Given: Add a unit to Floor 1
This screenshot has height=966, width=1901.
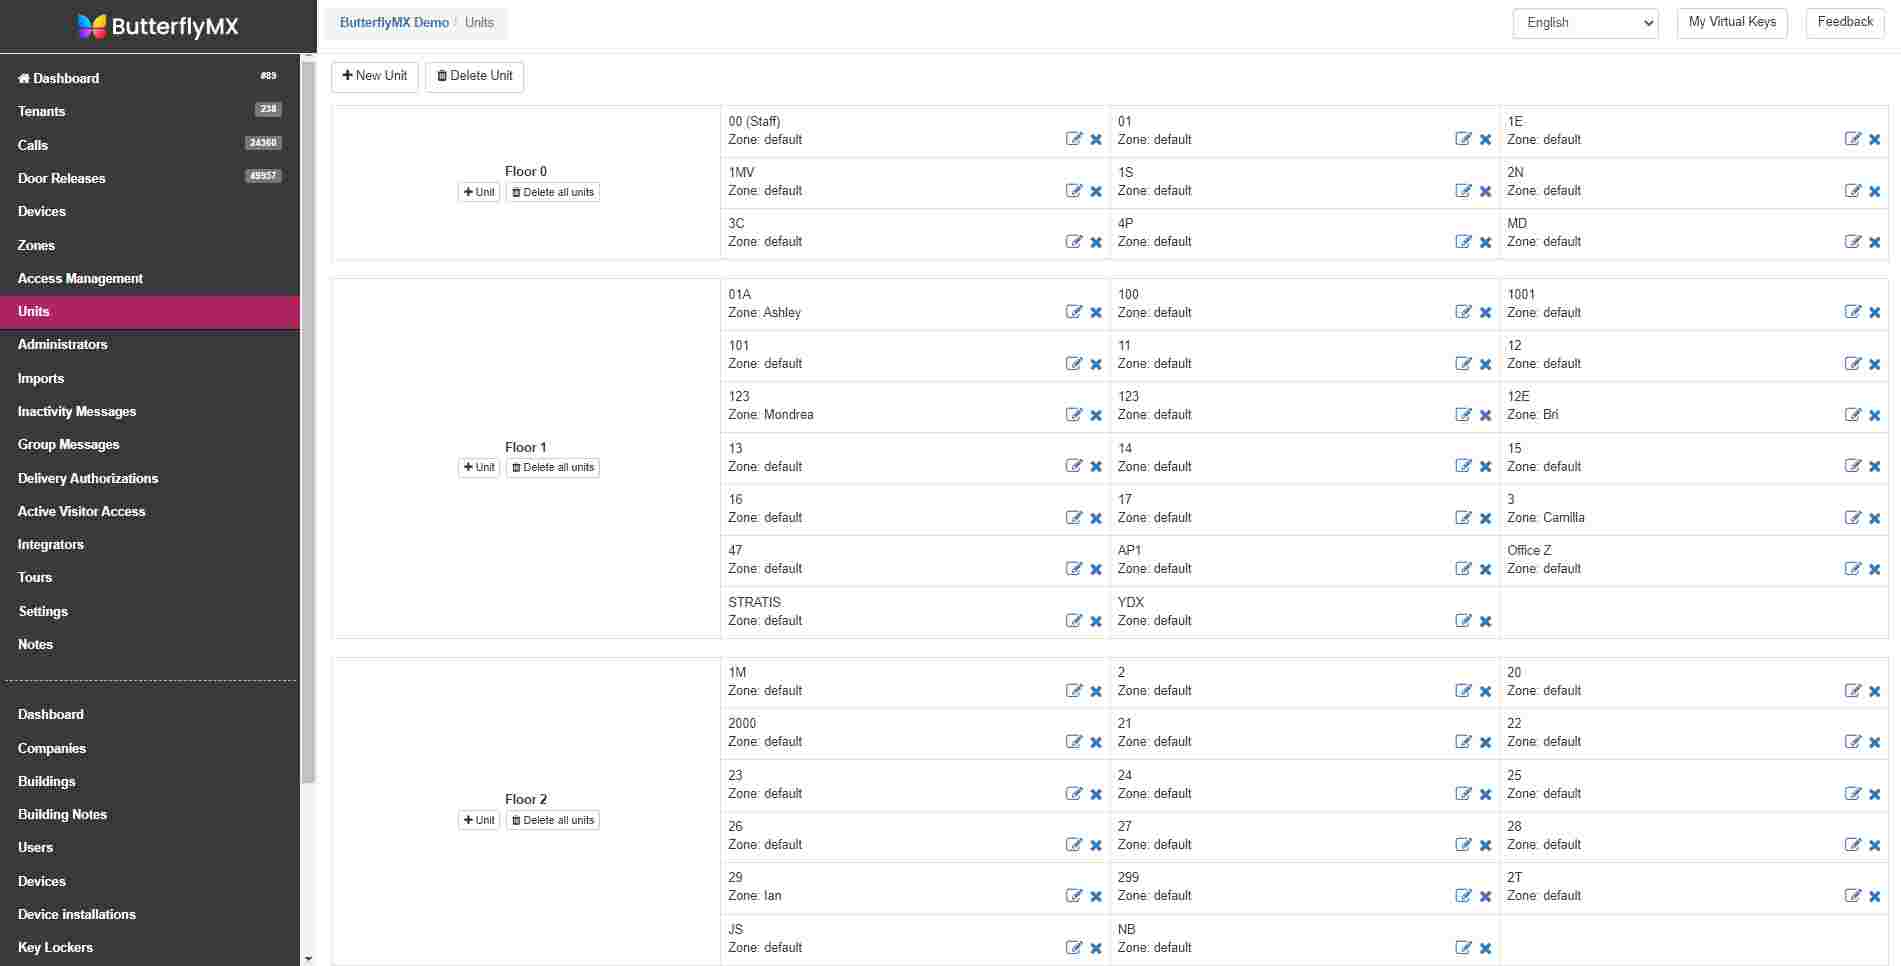Looking at the screenshot, I should pyautogui.click(x=479, y=467).
